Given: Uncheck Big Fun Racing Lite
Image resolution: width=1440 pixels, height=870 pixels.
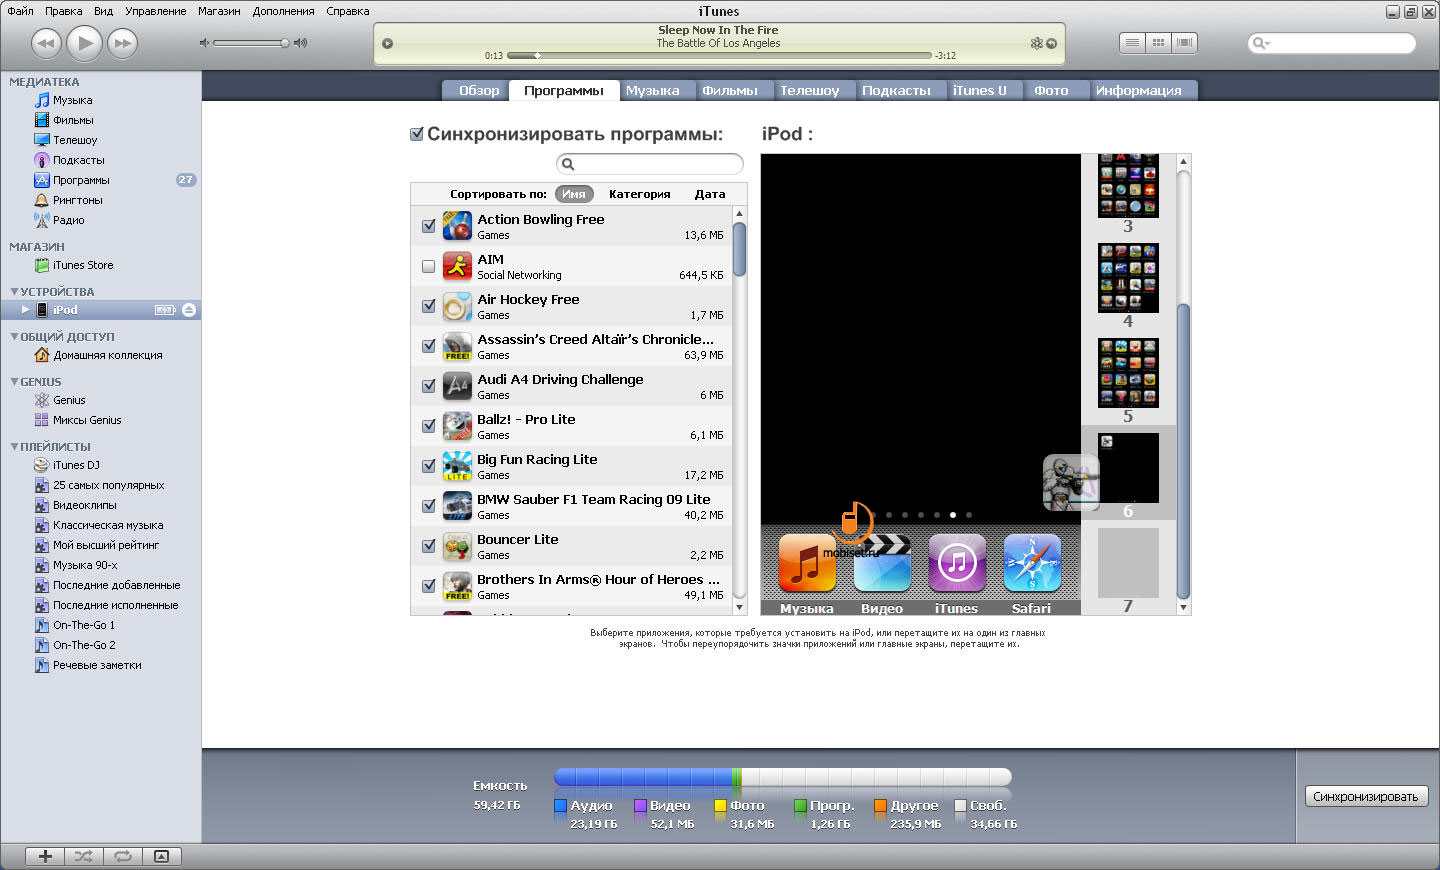Looking at the screenshot, I should pos(428,466).
